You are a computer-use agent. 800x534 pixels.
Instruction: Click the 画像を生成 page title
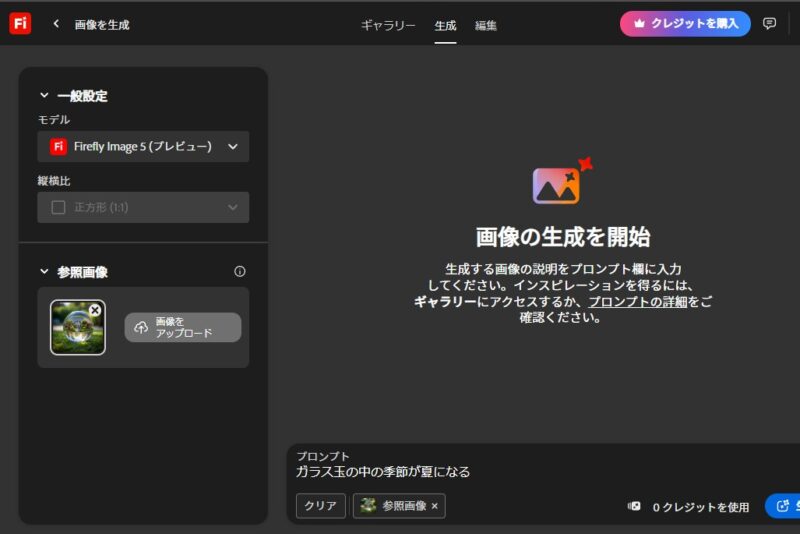point(102,24)
